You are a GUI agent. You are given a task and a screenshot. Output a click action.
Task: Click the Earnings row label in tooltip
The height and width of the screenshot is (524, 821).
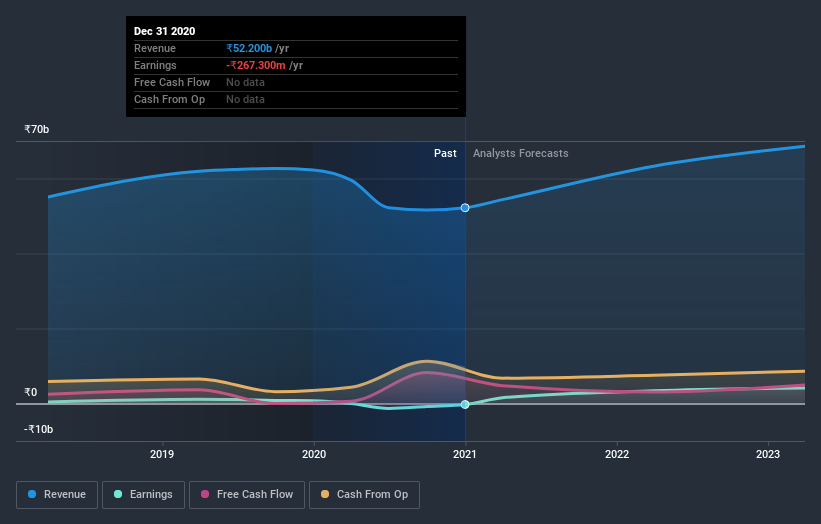coord(155,65)
